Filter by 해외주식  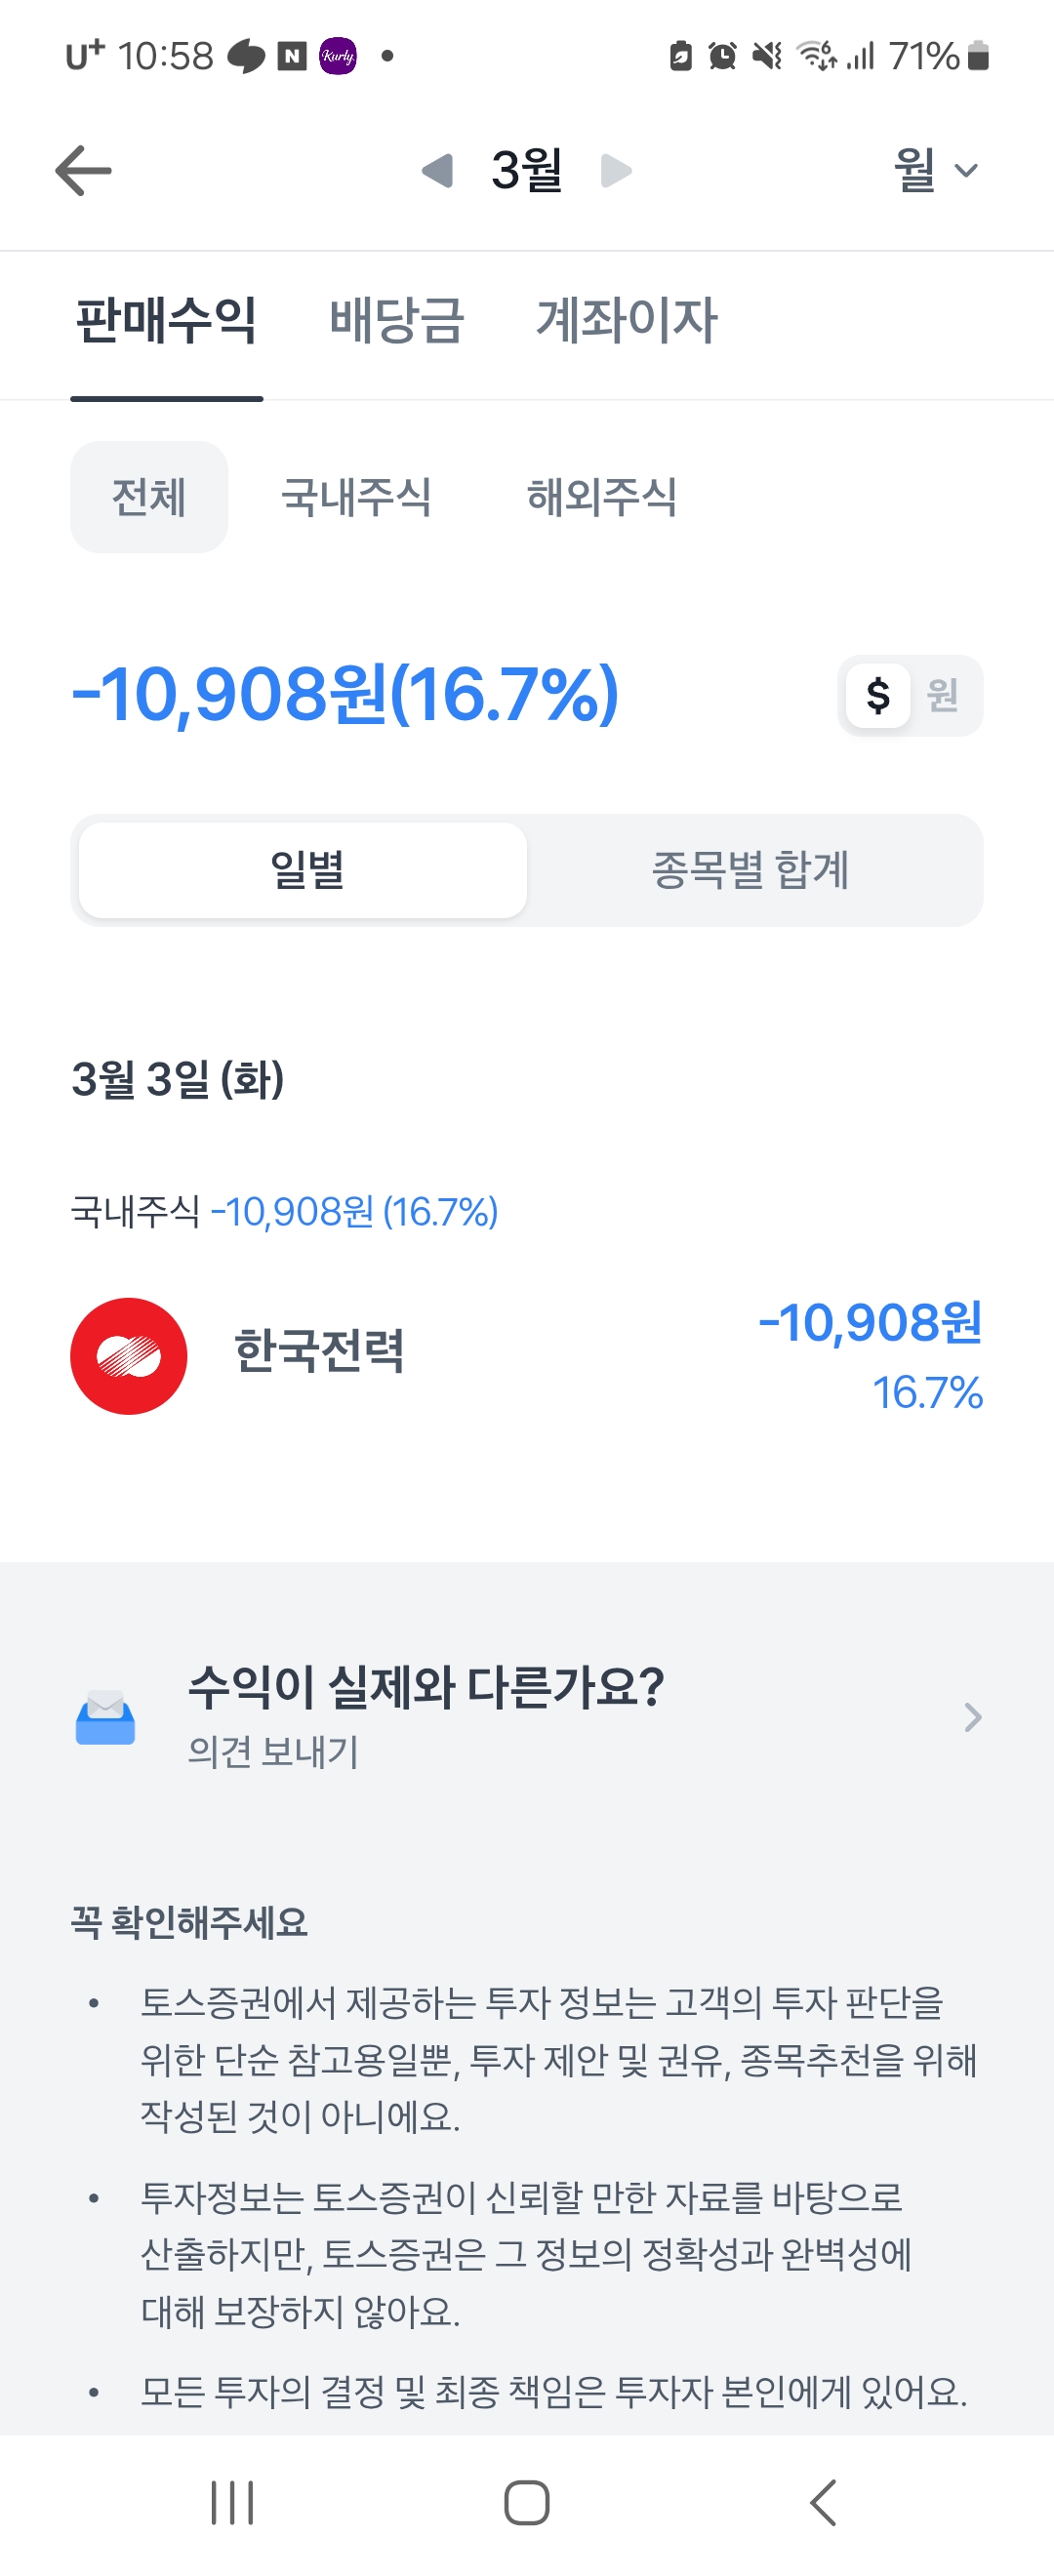pos(601,497)
